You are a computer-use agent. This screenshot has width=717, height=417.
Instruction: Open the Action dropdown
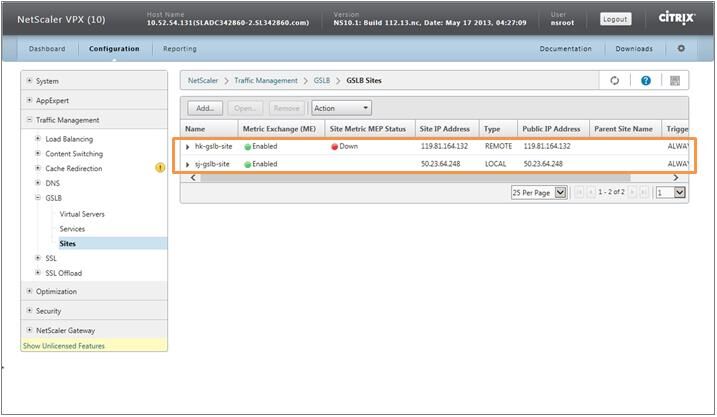pos(342,108)
